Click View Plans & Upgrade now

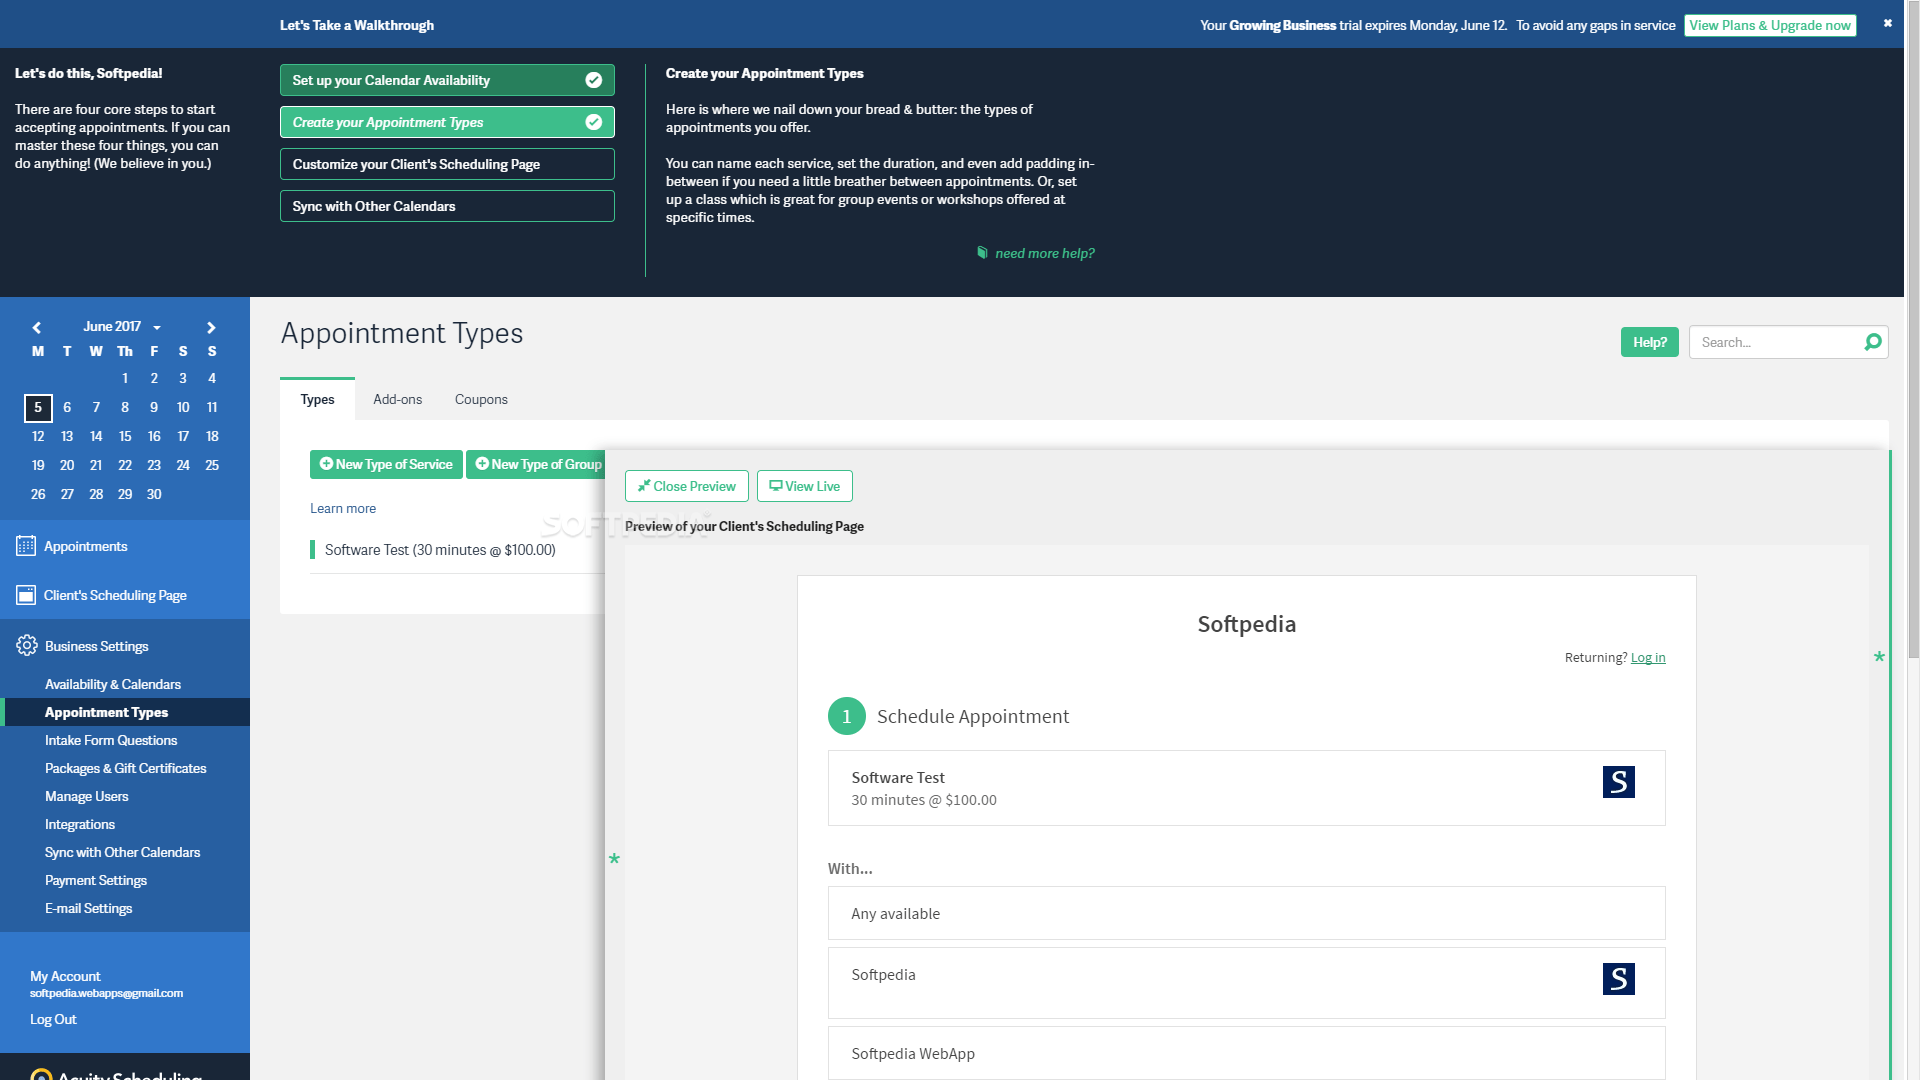[1769, 24]
